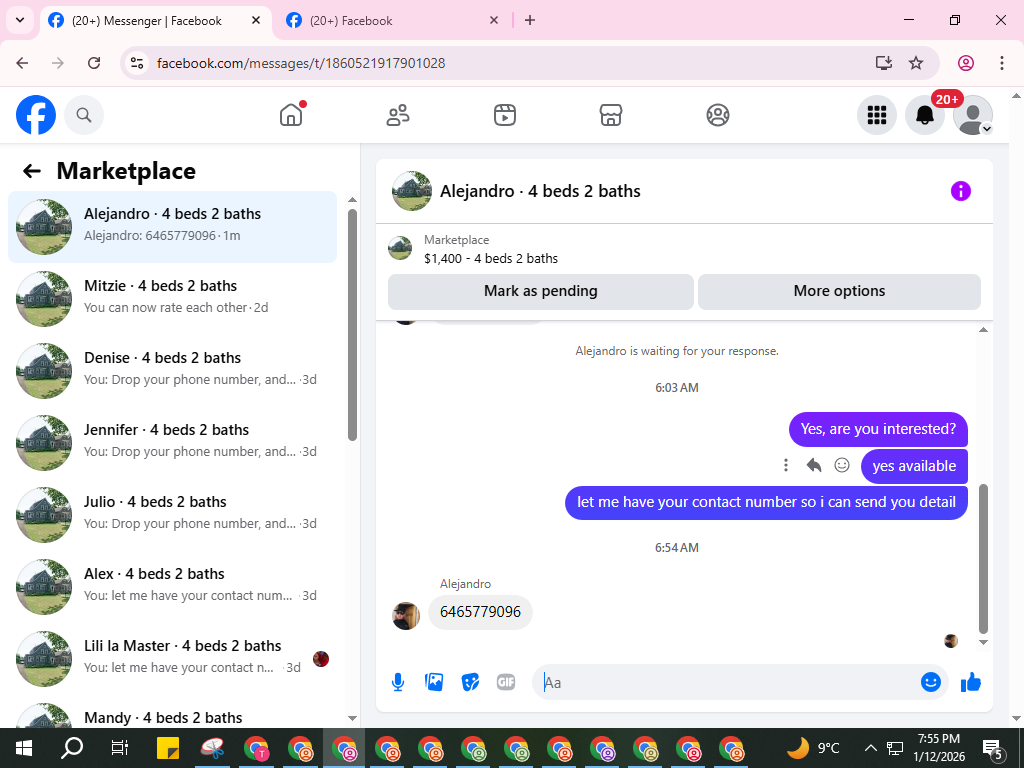1024x768 pixels.
Task: Click More options button
Action: (839, 291)
